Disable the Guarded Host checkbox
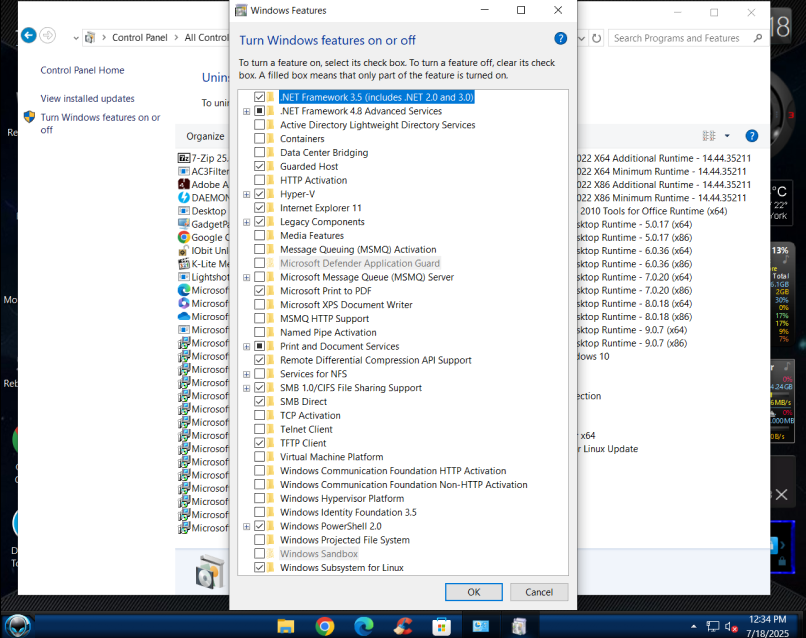This screenshot has height=638, width=806. 260,167
